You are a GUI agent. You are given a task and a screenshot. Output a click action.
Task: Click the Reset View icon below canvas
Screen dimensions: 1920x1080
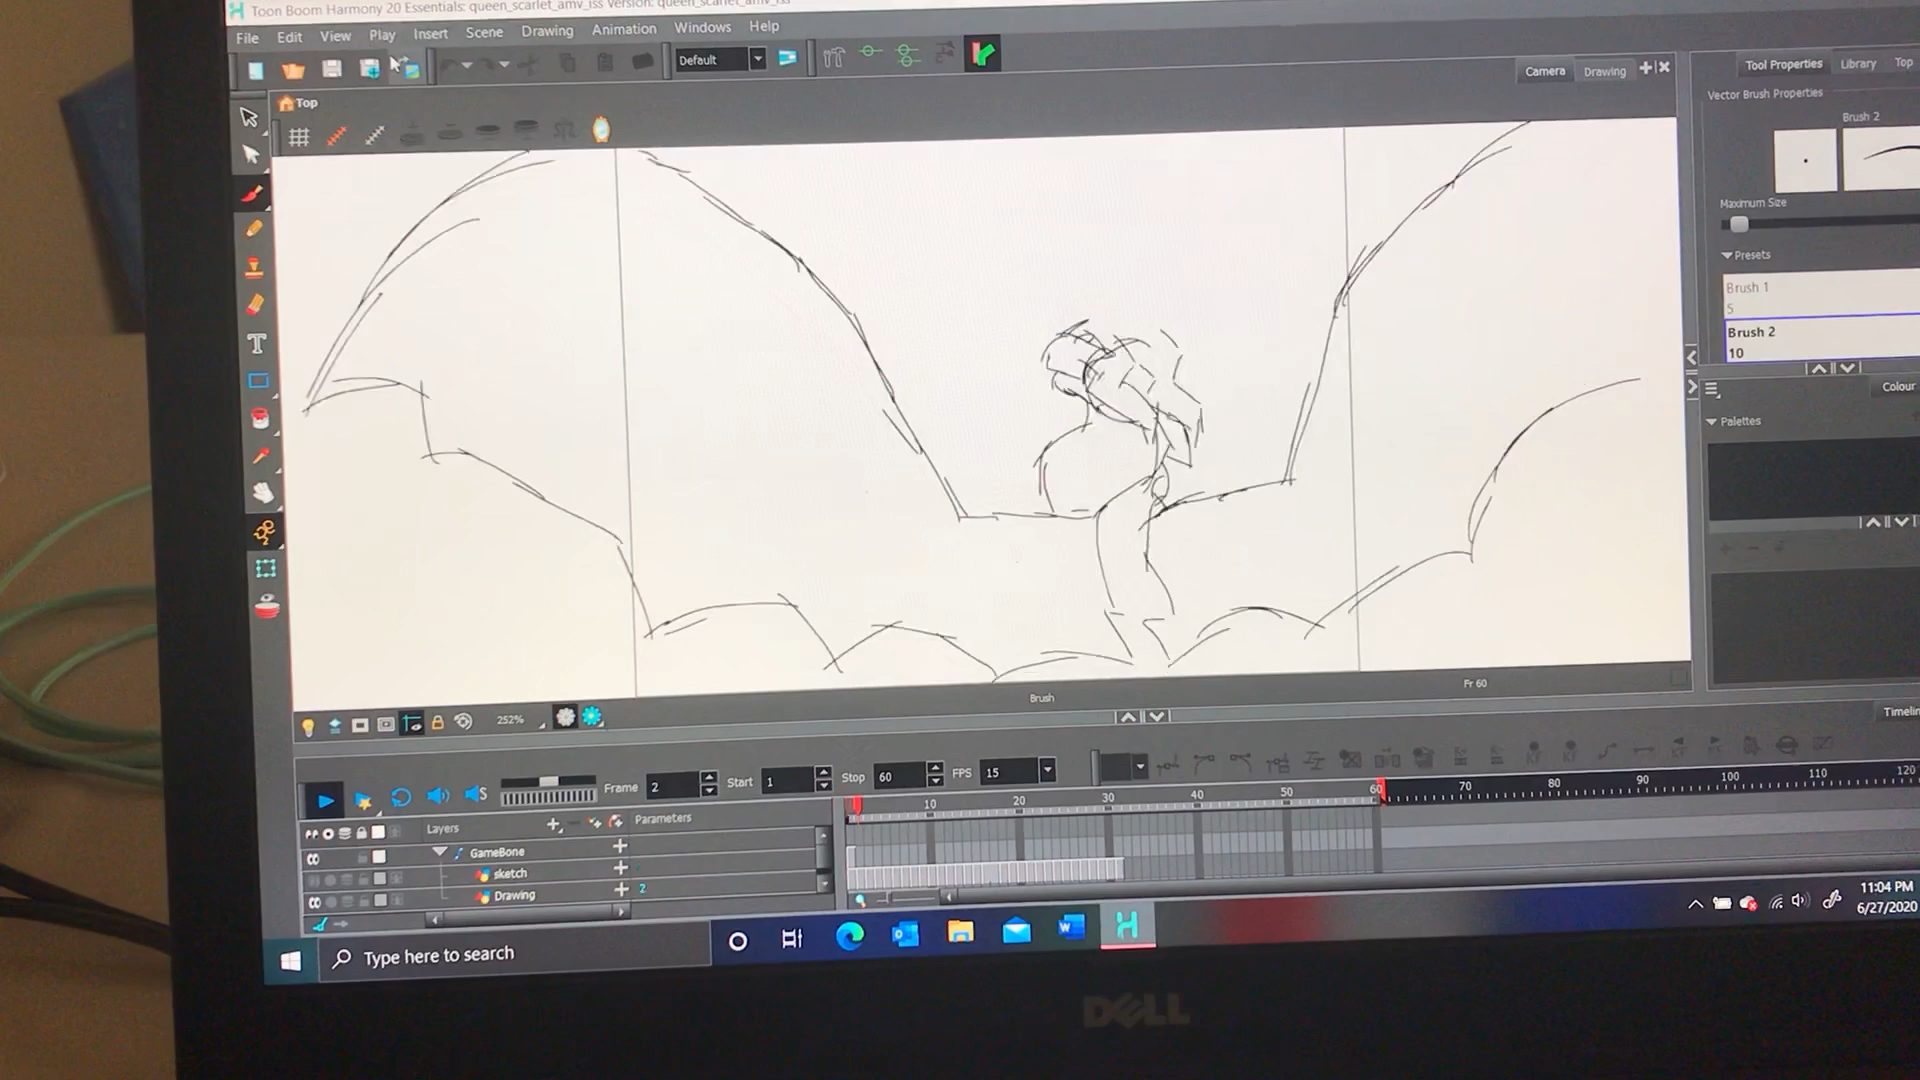462,721
